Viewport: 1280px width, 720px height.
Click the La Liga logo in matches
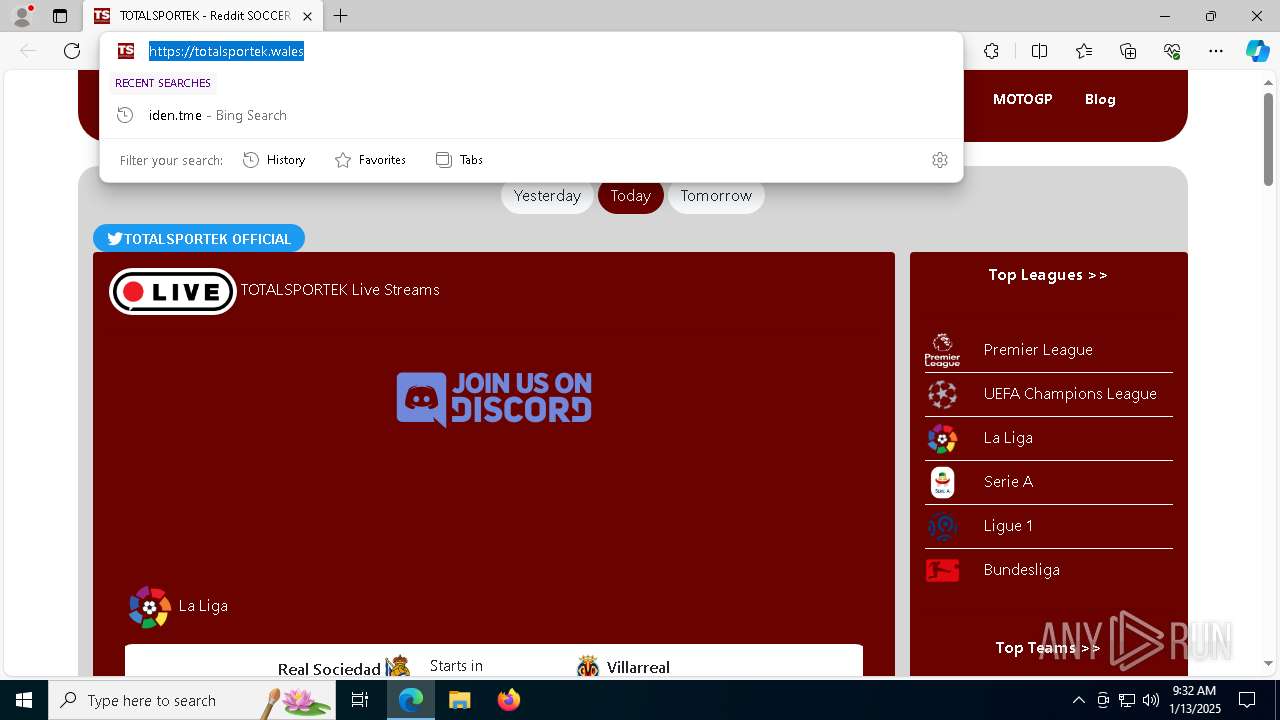(150, 606)
